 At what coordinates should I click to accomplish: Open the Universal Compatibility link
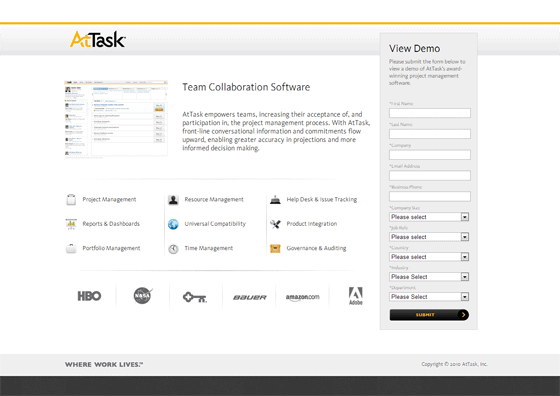click(215, 224)
